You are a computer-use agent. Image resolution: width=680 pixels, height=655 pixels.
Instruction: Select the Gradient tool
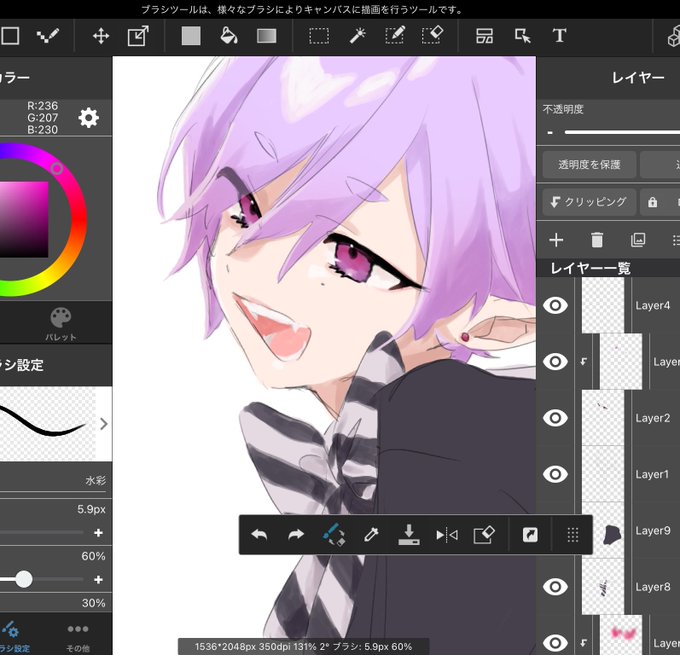tap(266, 36)
